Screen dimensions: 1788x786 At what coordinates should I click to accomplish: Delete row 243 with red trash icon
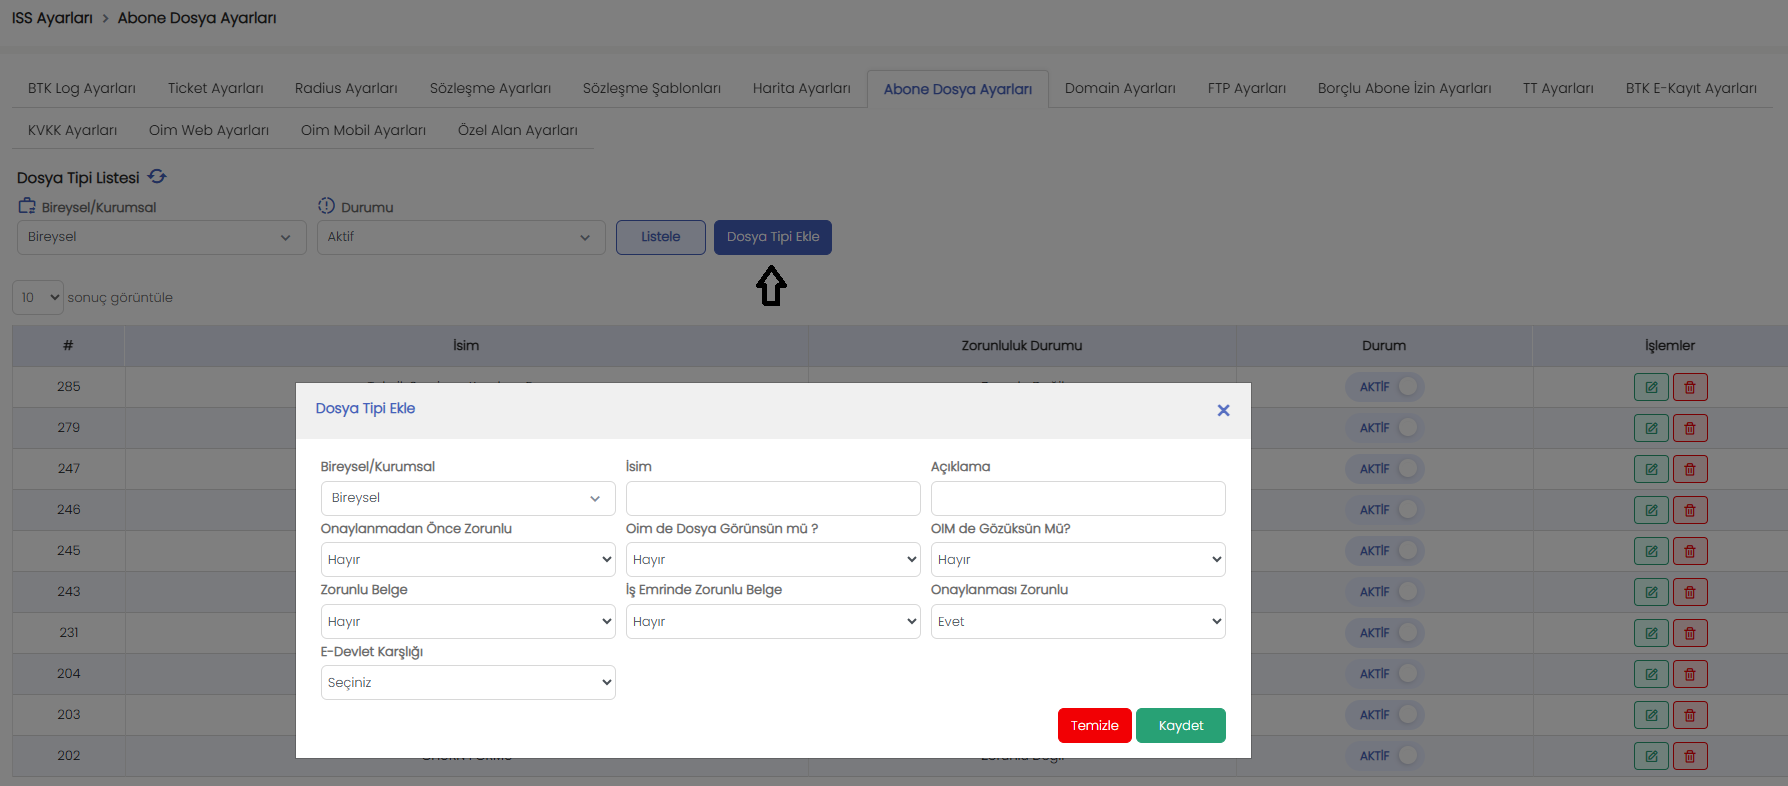point(1690,592)
